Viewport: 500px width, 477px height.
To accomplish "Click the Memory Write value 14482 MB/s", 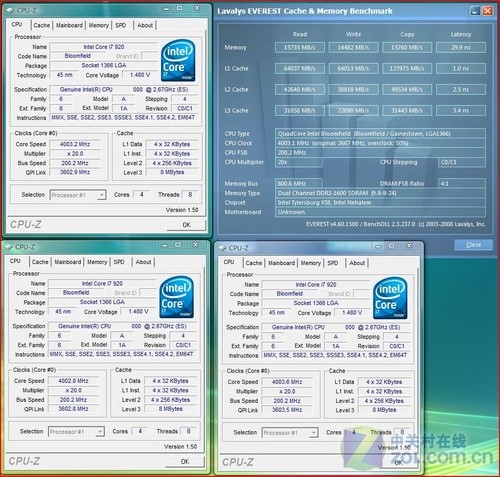I will [x=353, y=48].
